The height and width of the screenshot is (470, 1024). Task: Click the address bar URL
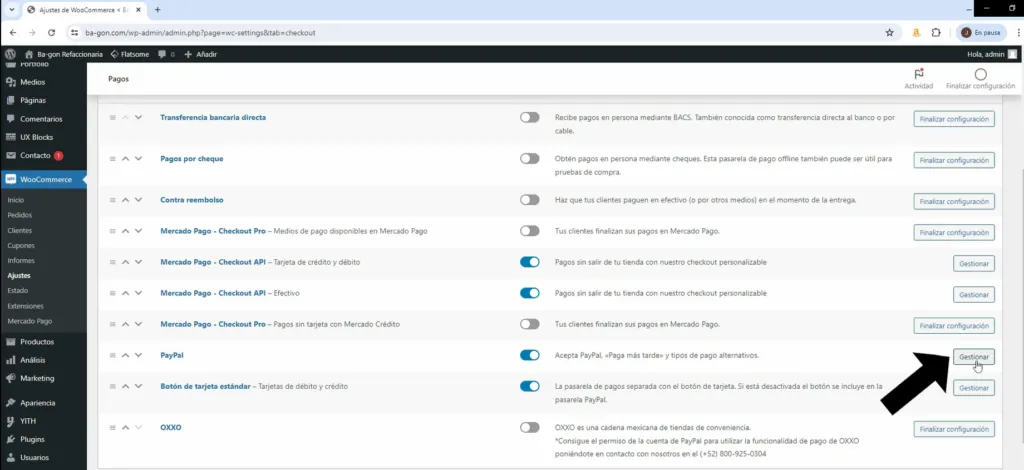[x=200, y=32]
